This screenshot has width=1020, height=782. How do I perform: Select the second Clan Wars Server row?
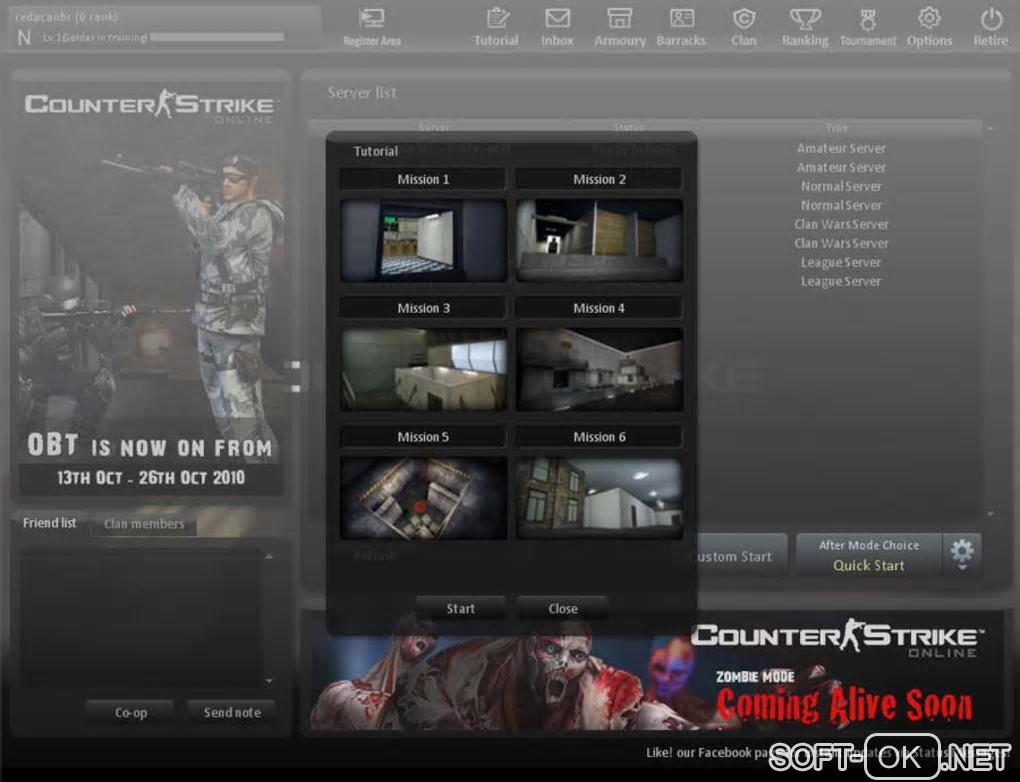841,243
